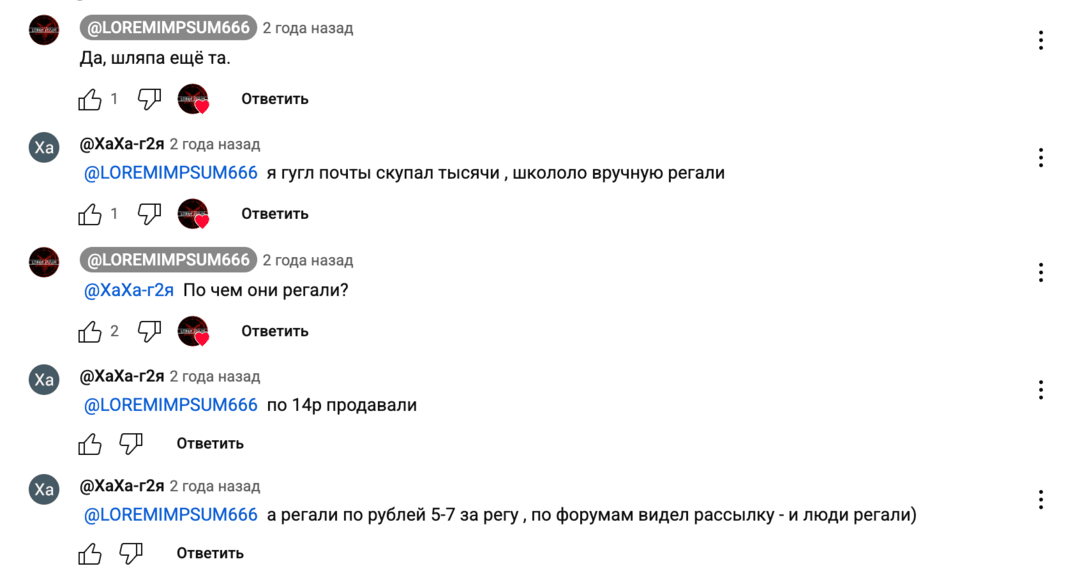Viewport: 1080px width, 587px height.
Task: Click "Ответить" under the last comment
Action: [x=209, y=552]
